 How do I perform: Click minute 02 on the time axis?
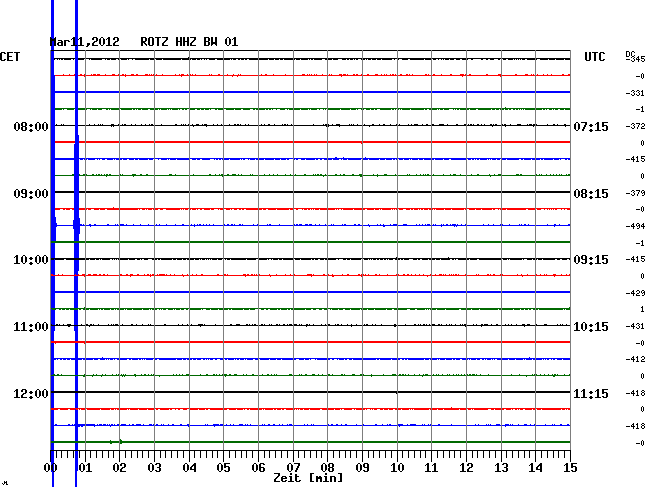[119, 468]
